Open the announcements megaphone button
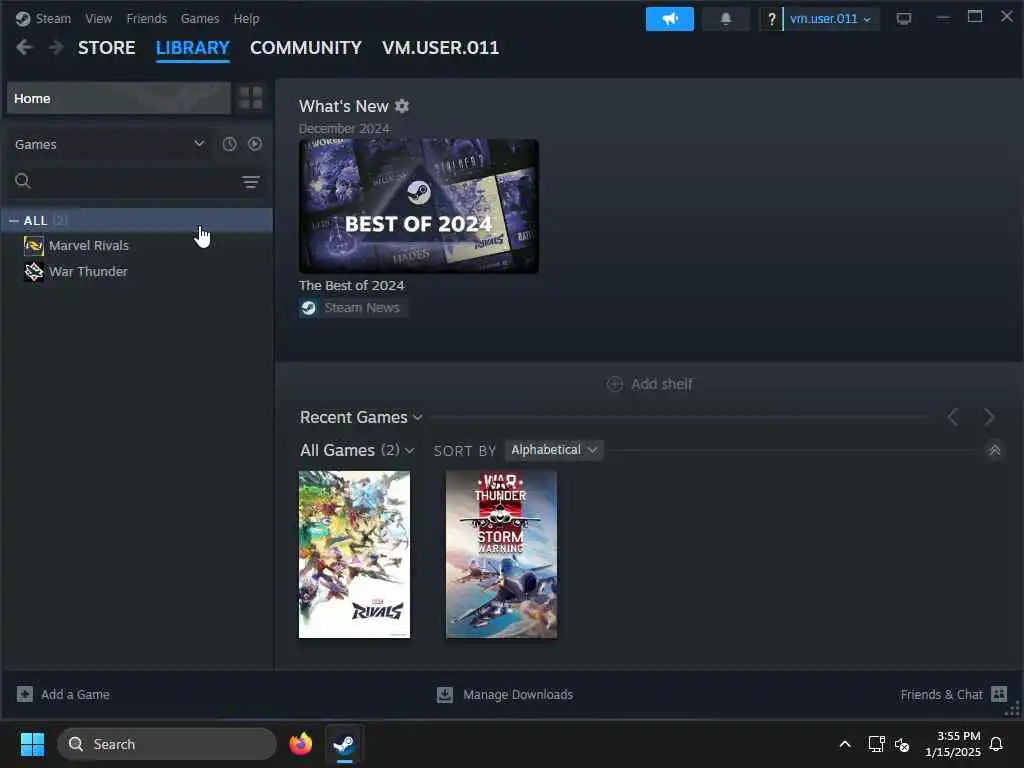 669,19
